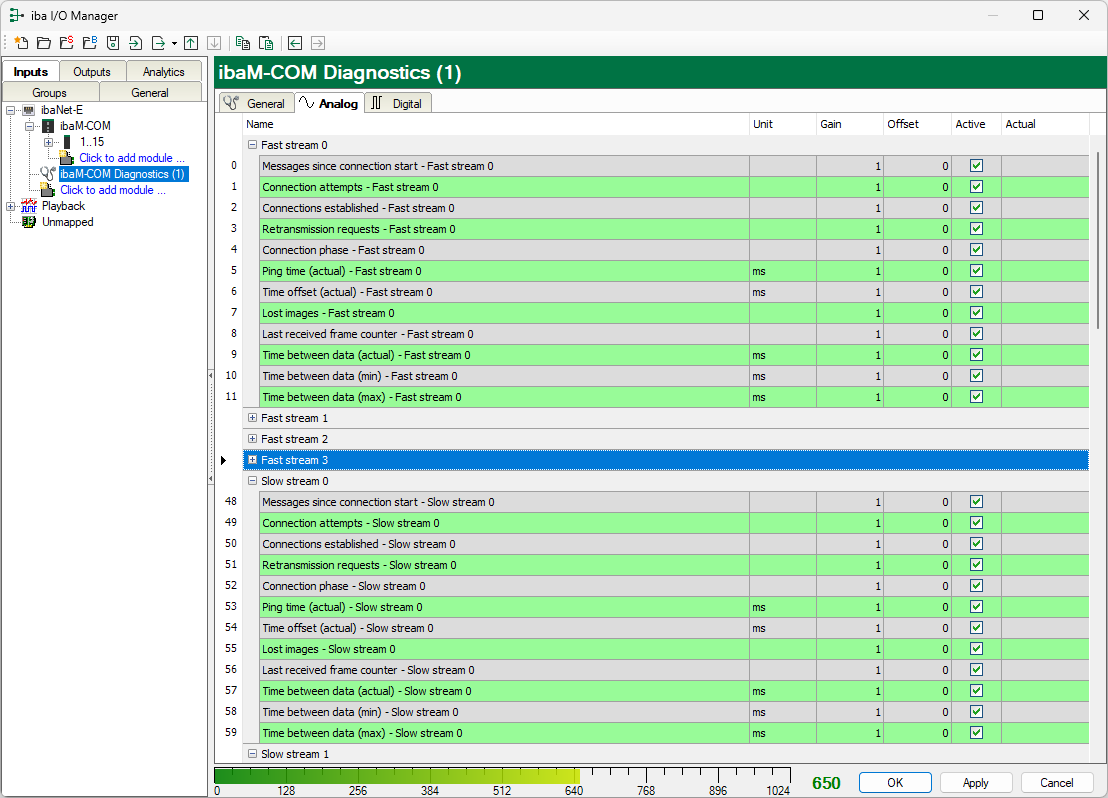Image resolution: width=1108 pixels, height=798 pixels.
Task: Click the Save floppy disk toolbar icon
Action: (113, 43)
